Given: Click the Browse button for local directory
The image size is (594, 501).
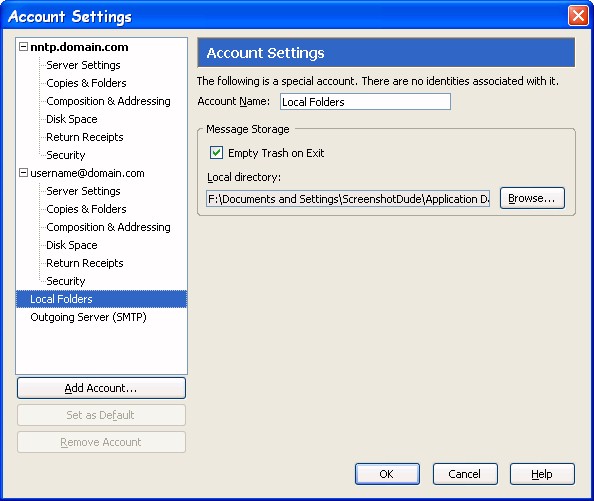Looking at the screenshot, I should [532, 198].
